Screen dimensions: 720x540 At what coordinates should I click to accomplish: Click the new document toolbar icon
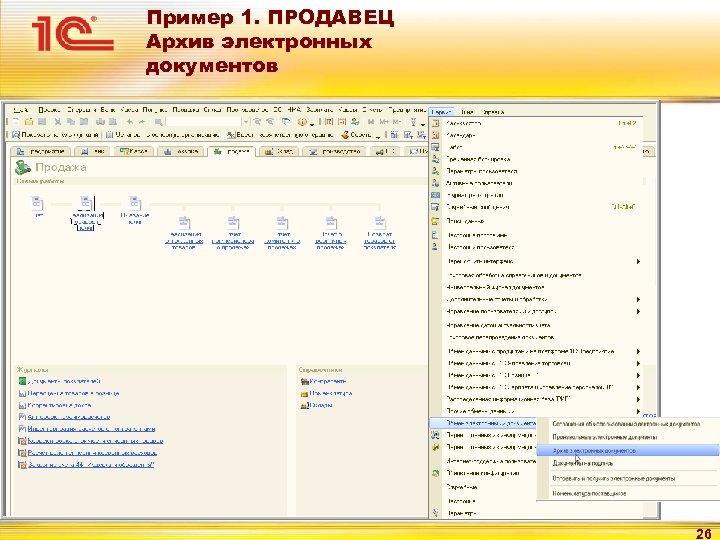click(16, 122)
